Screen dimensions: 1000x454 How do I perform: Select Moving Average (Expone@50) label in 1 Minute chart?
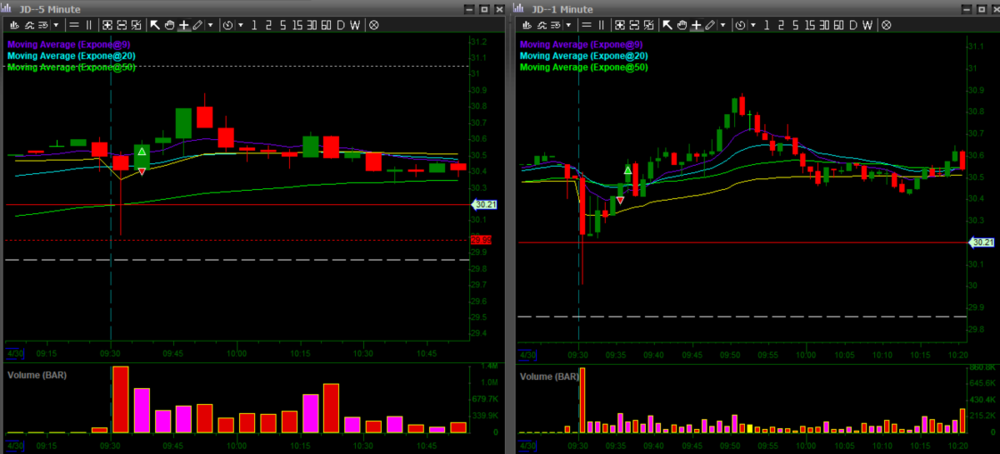click(x=584, y=68)
